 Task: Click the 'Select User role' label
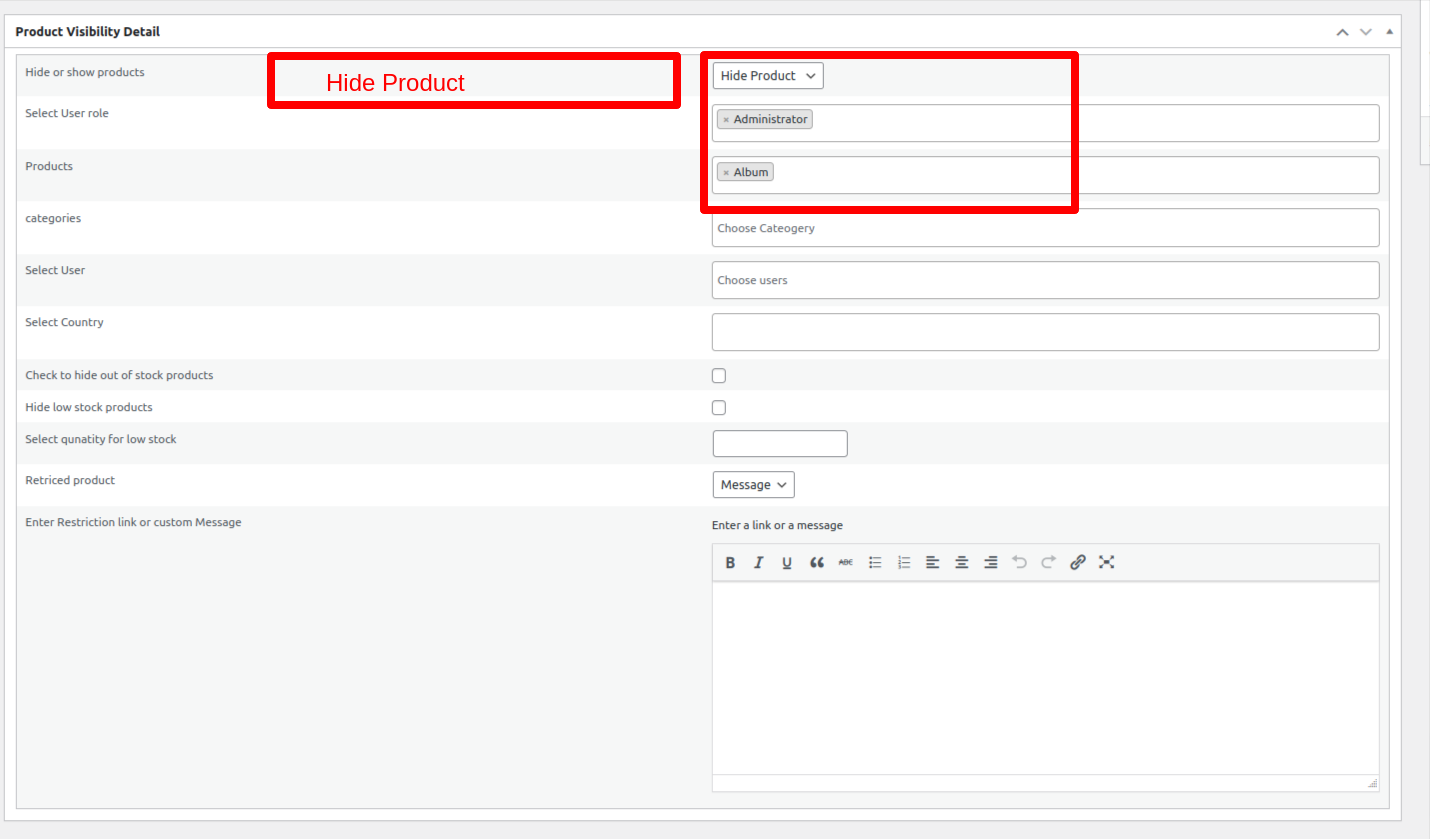[67, 114]
